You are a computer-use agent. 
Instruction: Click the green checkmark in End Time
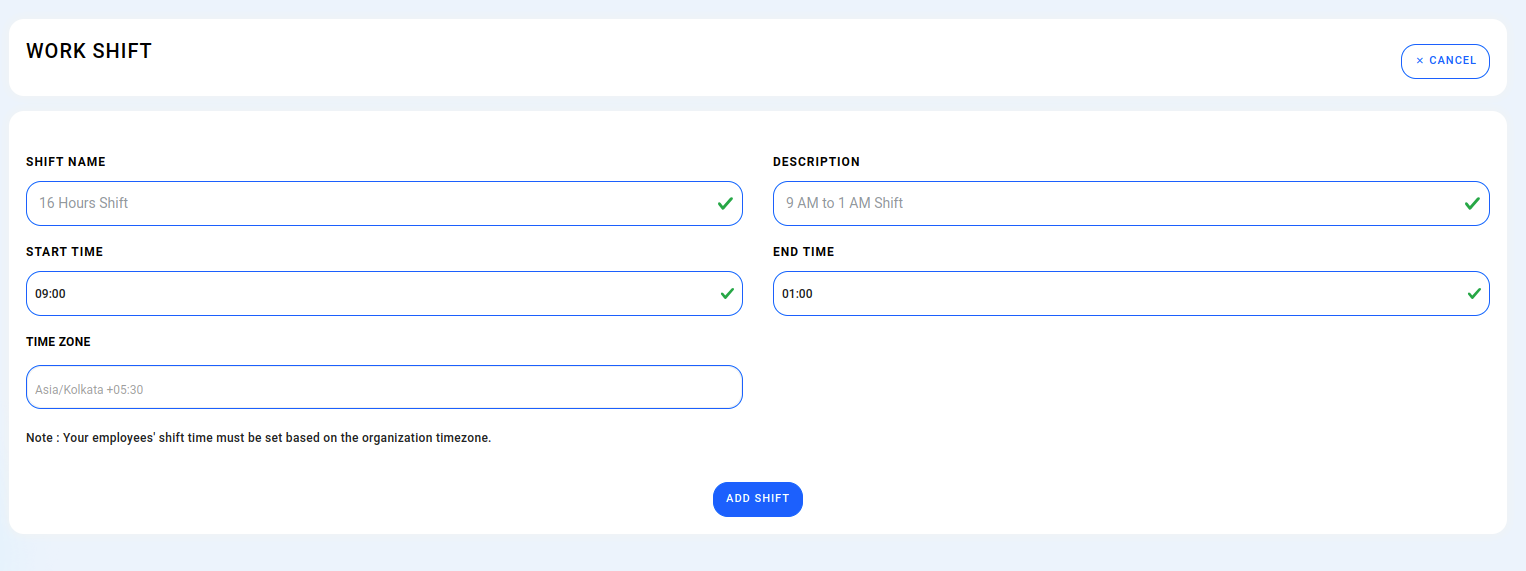1474,294
